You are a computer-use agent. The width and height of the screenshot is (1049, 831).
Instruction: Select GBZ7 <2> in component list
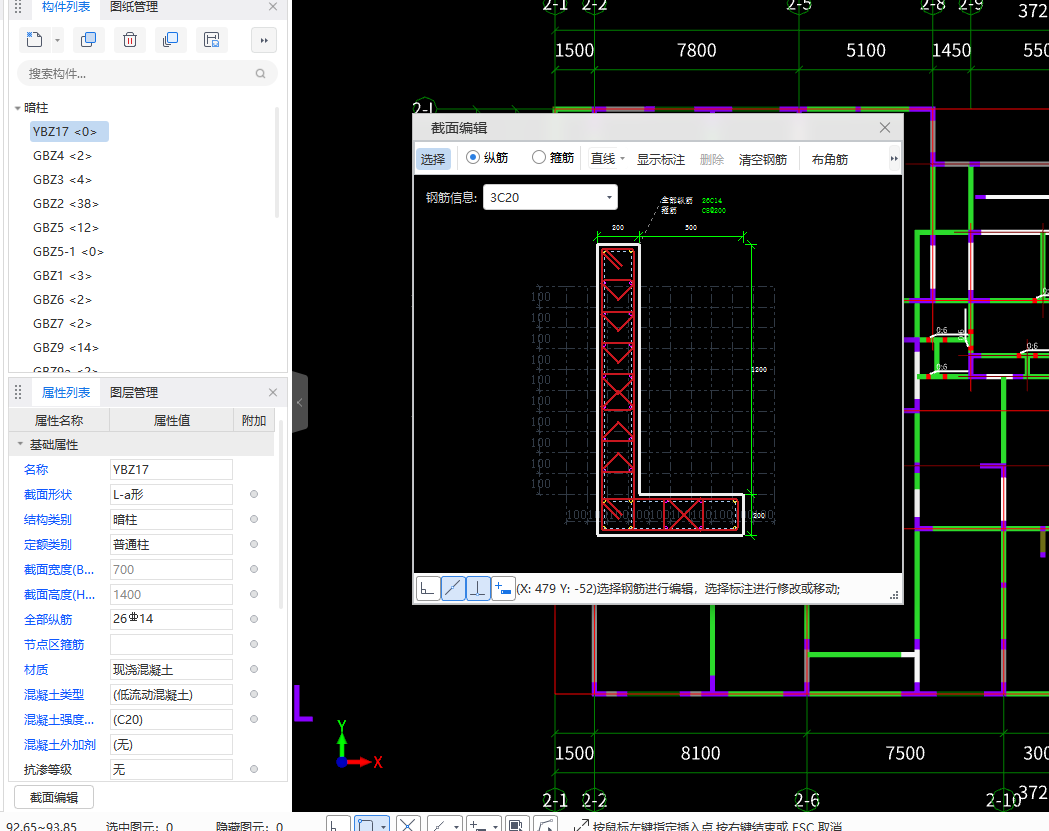pos(62,324)
